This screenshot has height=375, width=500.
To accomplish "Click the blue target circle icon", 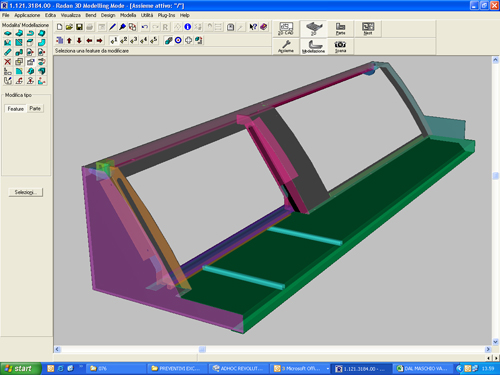I will (x=178, y=41).
